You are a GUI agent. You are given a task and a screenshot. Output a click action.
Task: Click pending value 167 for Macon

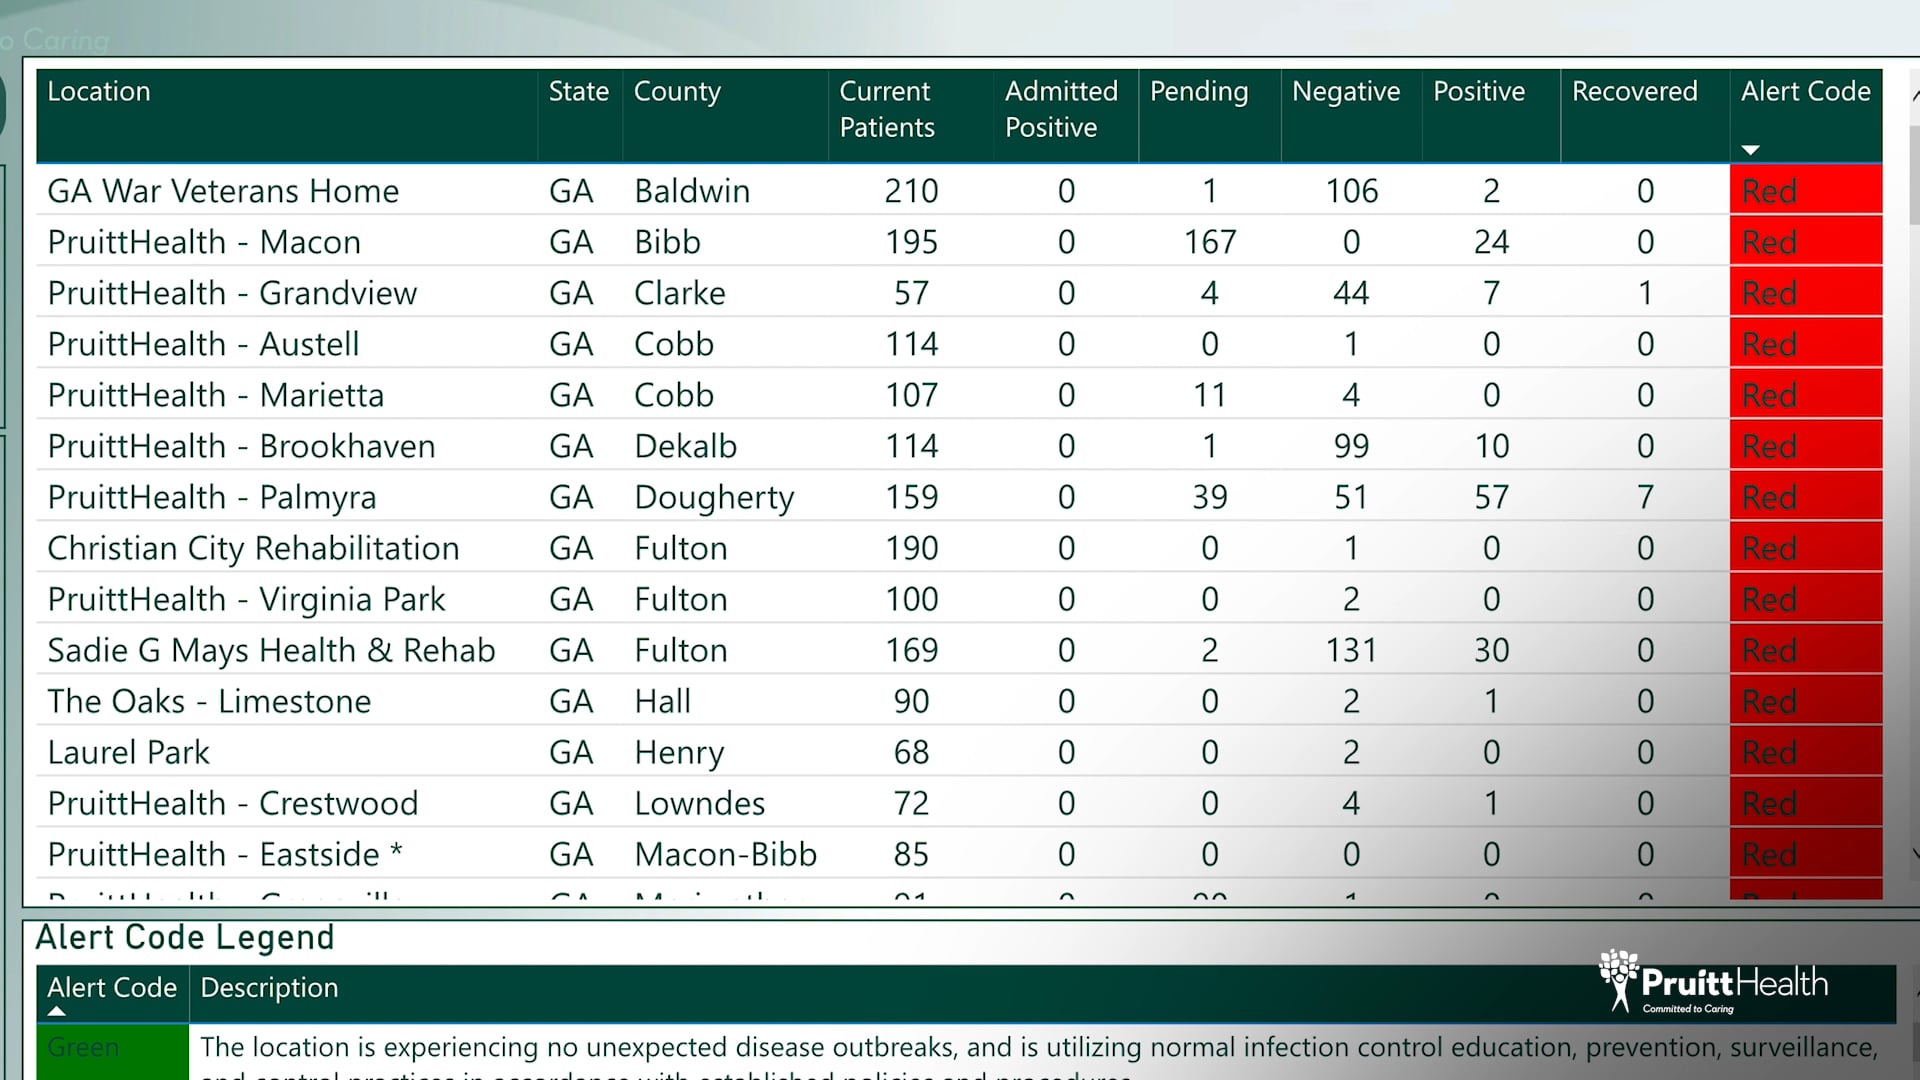click(x=1210, y=242)
